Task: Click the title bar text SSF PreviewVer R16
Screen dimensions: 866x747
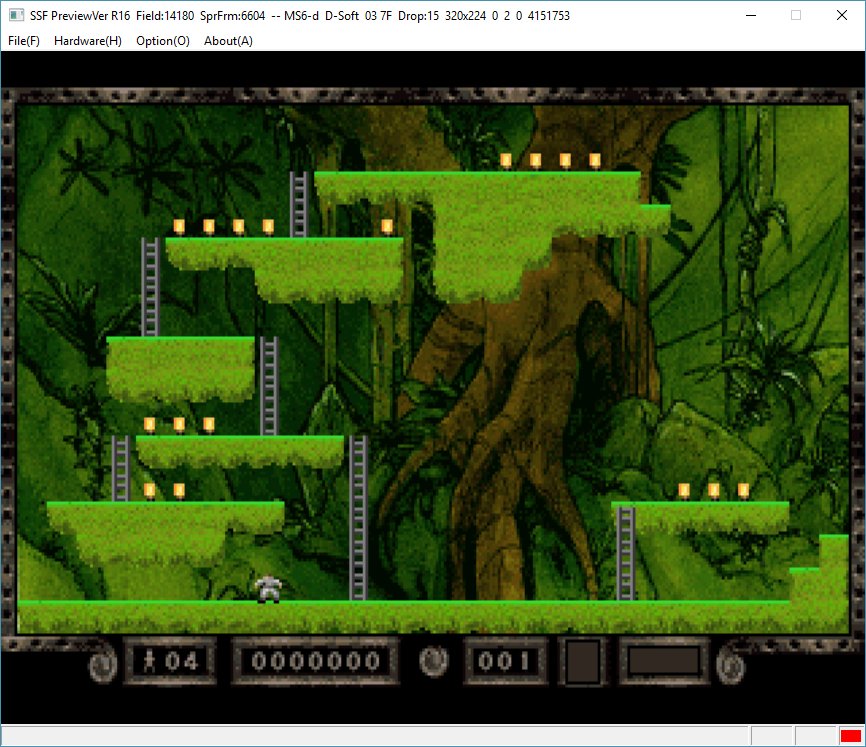Action: (x=80, y=15)
